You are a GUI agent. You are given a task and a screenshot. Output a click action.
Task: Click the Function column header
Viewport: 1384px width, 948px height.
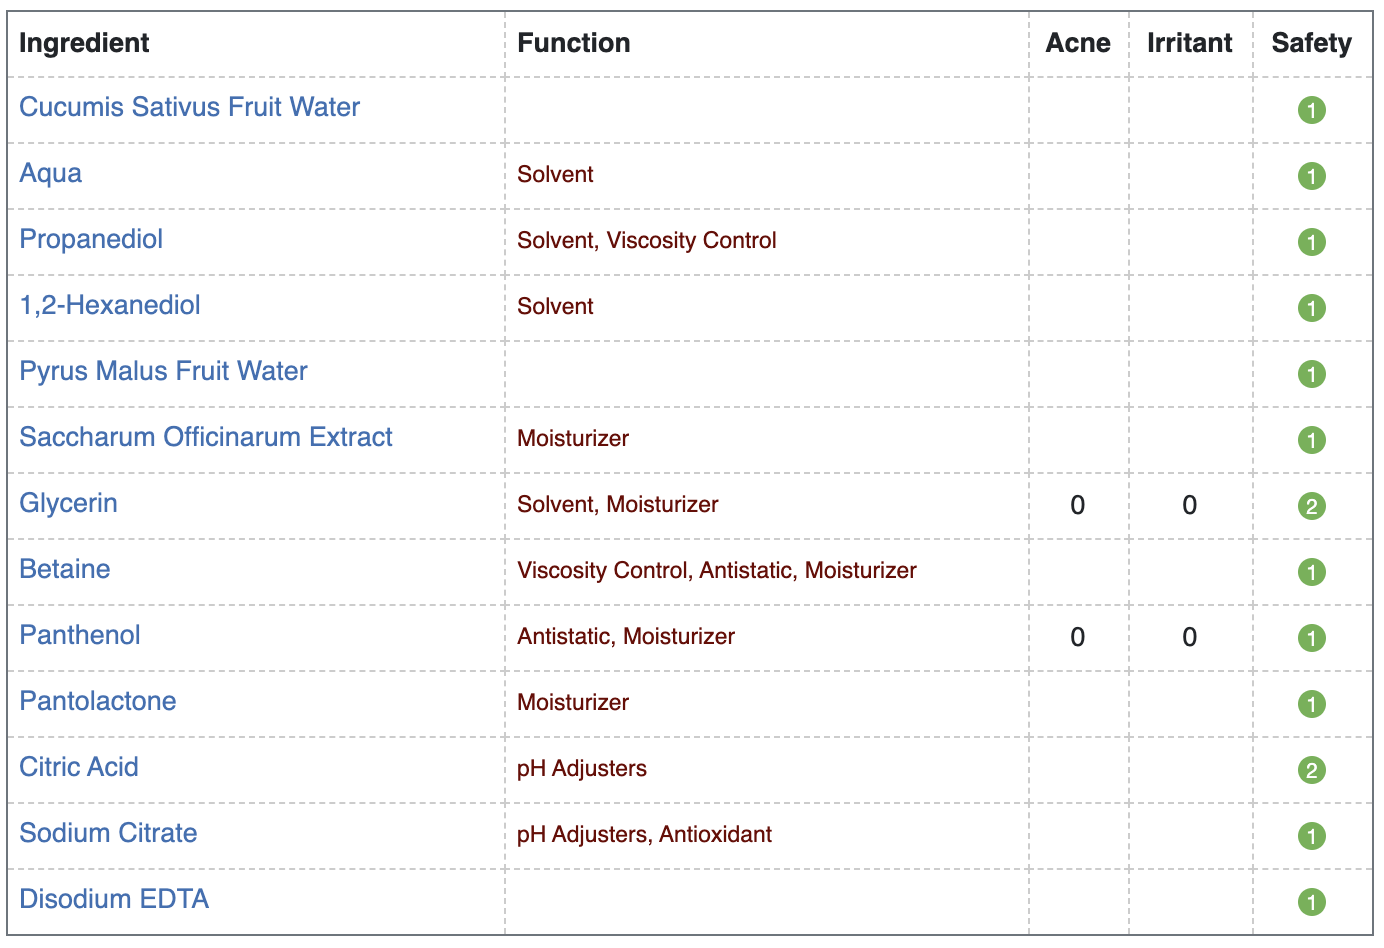point(574,43)
